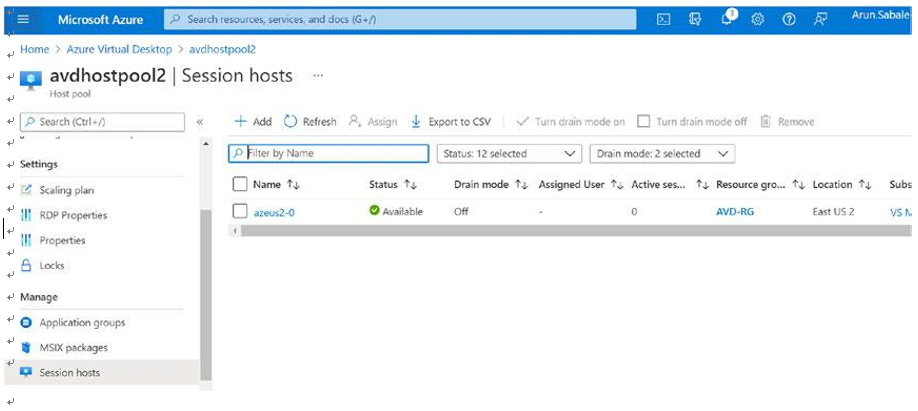918x411 pixels.
Task: Open the notifications bell
Action: click(x=728, y=18)
